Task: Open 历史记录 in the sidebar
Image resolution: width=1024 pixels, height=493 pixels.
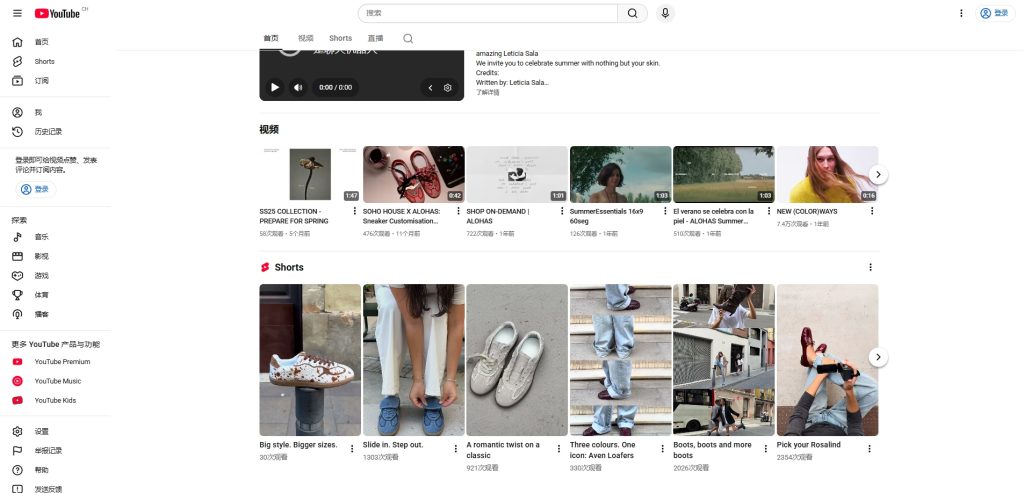Action: tap(48, 131)
